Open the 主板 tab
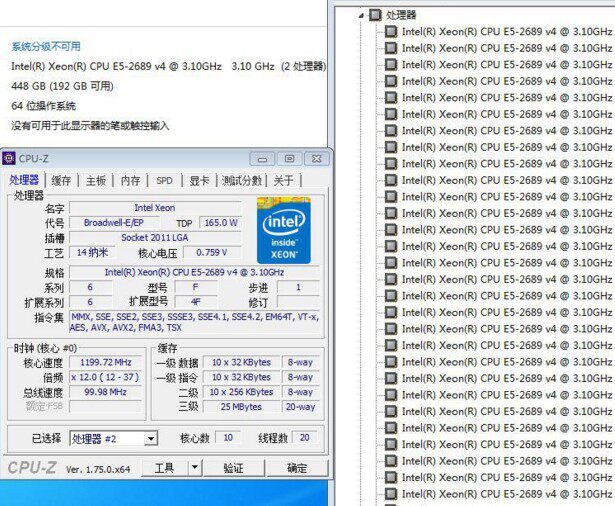 point(96,181)
